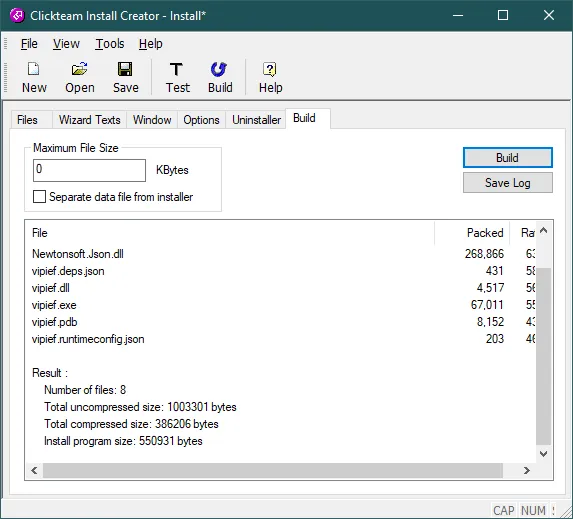Click the Maximum File Size input field
Viewport: 573px width, 519px height.
[x=90, y=170]
